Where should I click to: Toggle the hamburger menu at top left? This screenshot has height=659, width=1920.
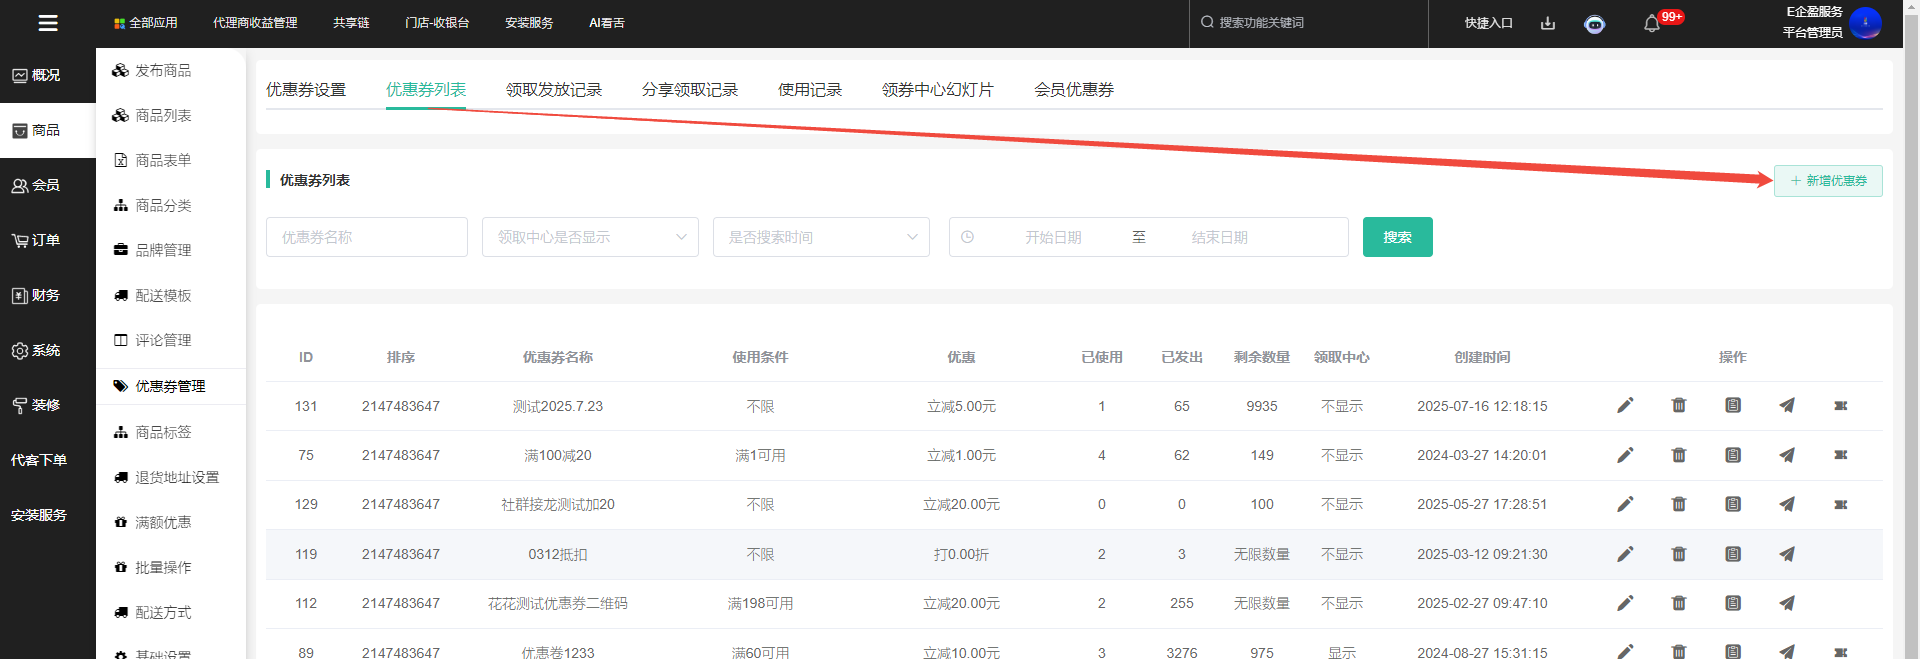(48, 23)
